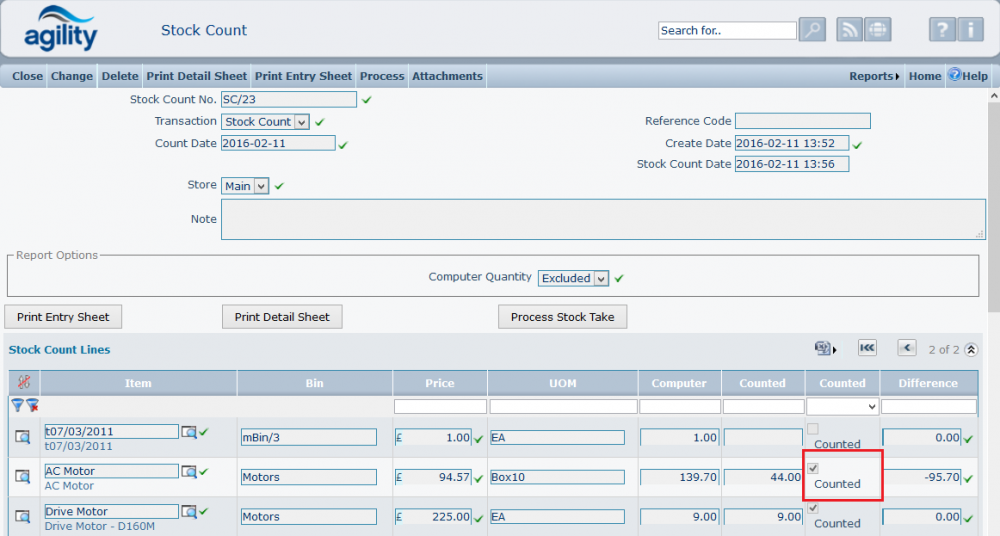Clear filters with the red-X funnel icon
Image resolution: width=1000 pixels, height=536 pixels.
[32, 405]
